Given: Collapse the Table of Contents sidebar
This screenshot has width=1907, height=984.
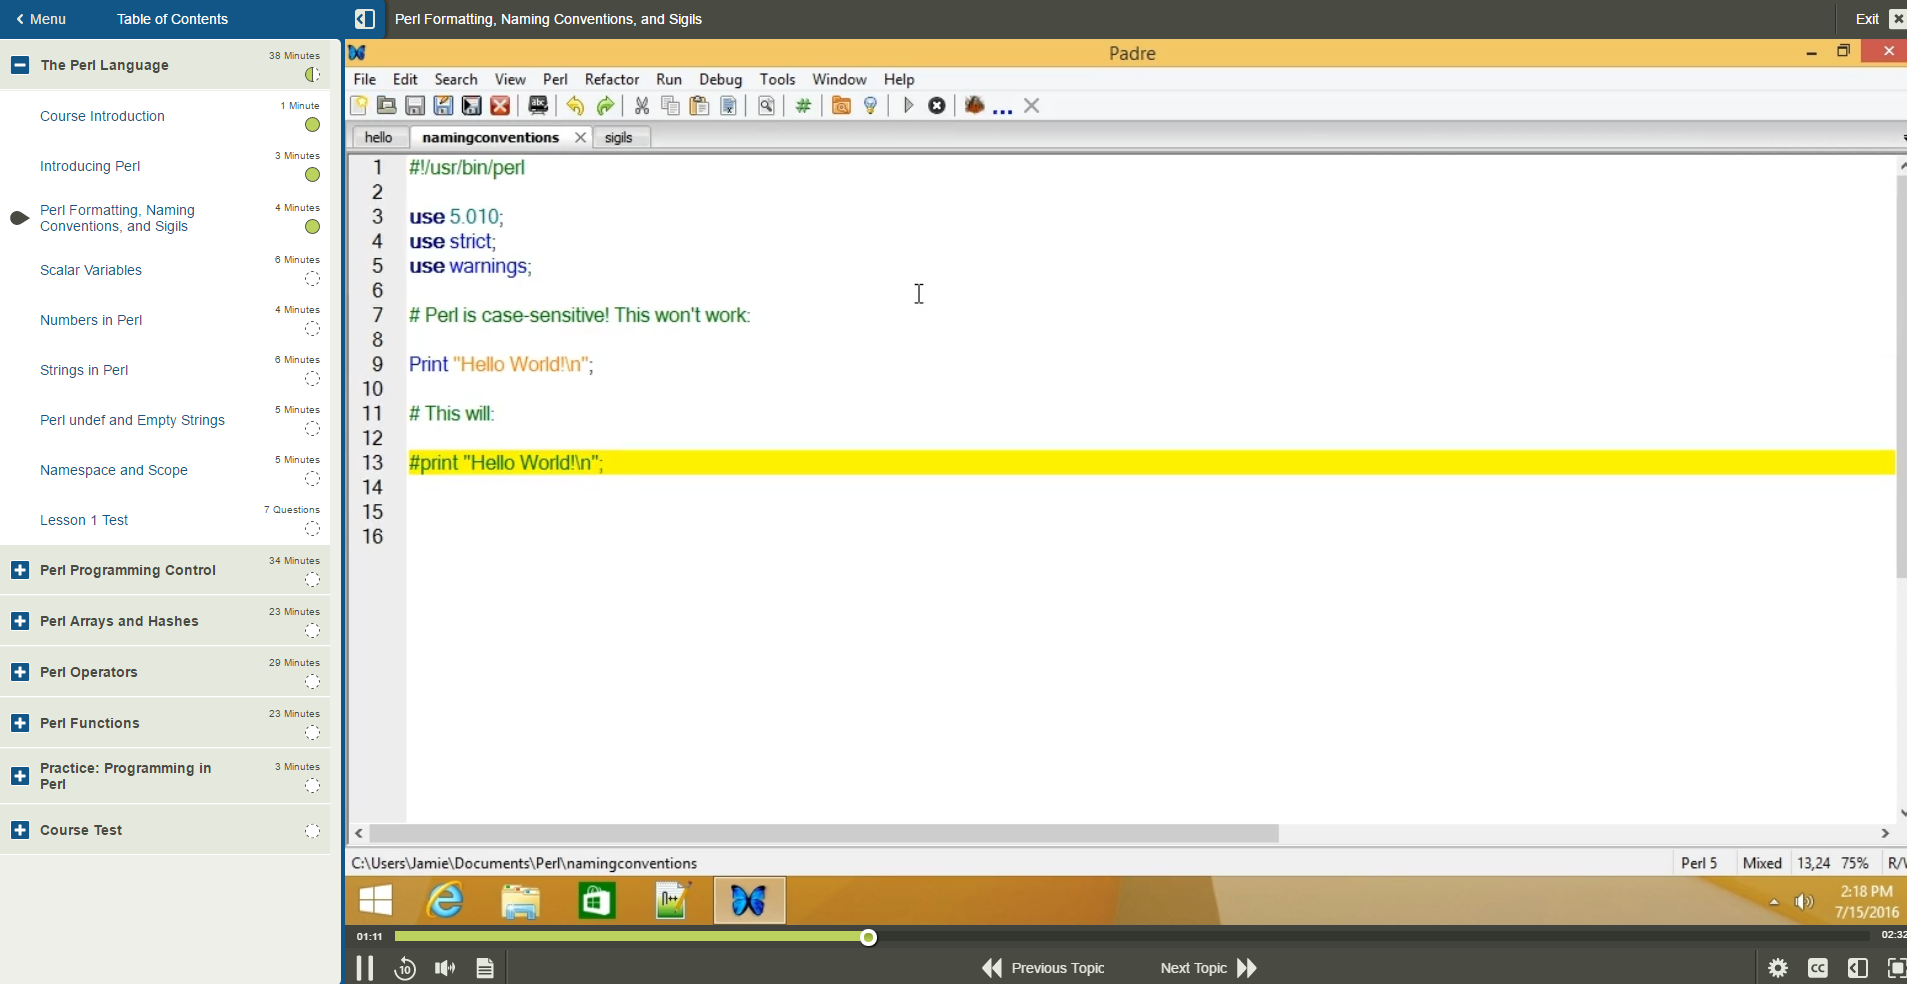Looking at the screenshot, I should pos(364,18).
